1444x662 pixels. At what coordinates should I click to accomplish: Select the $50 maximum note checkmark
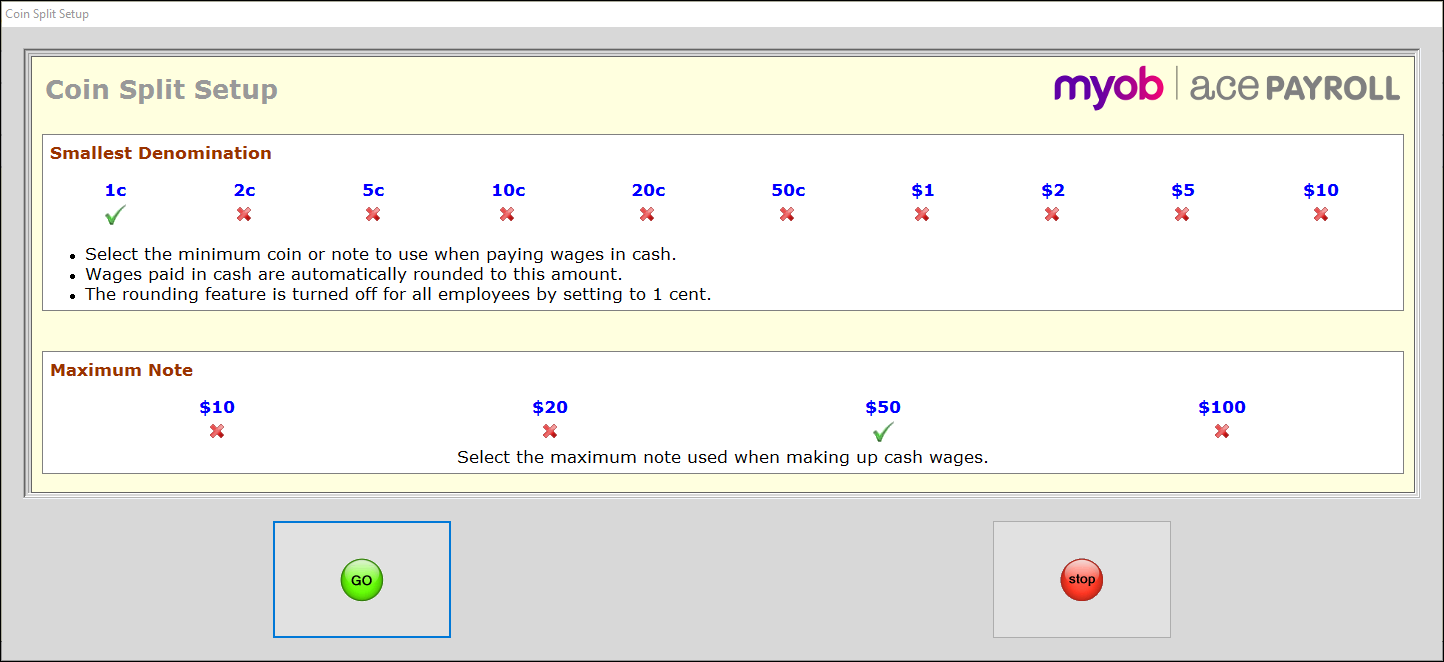pyautogui.click(x=883, y=432)
